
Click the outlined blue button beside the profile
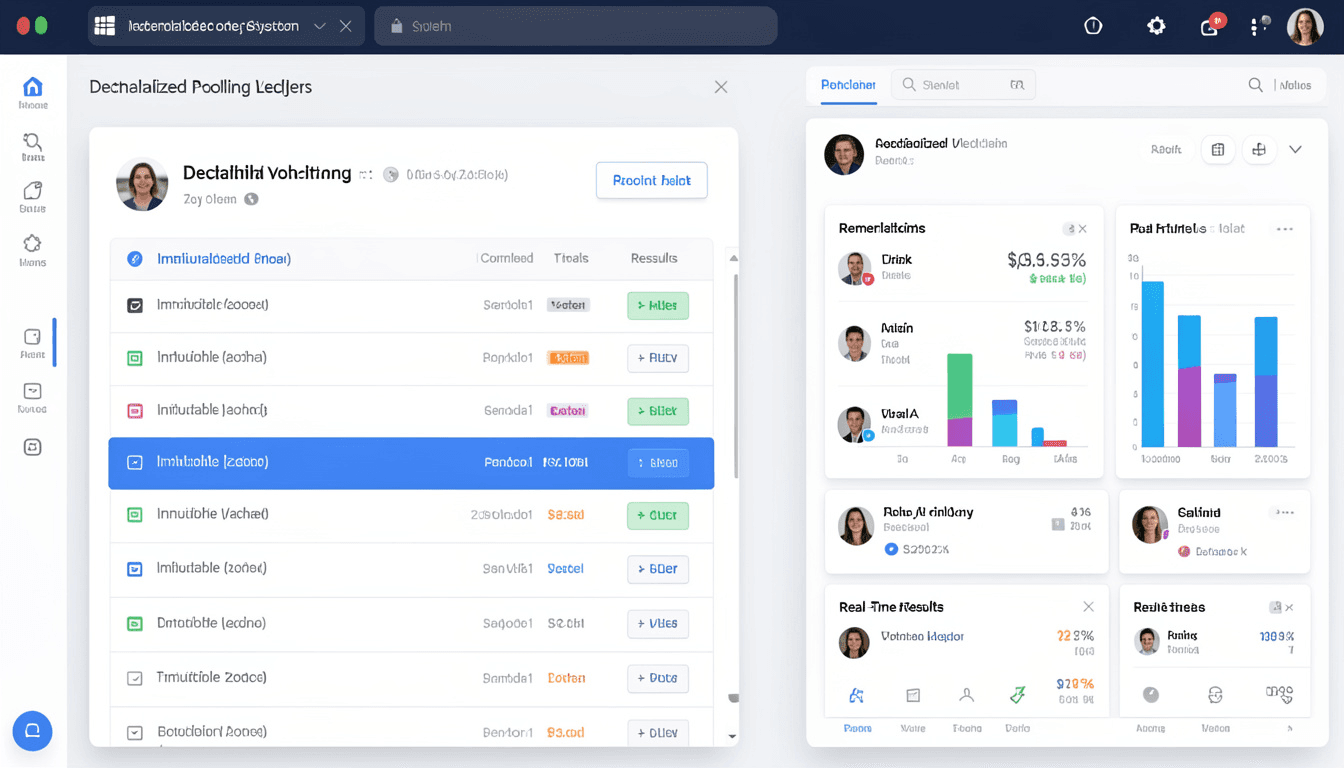(x=651, y=181)
